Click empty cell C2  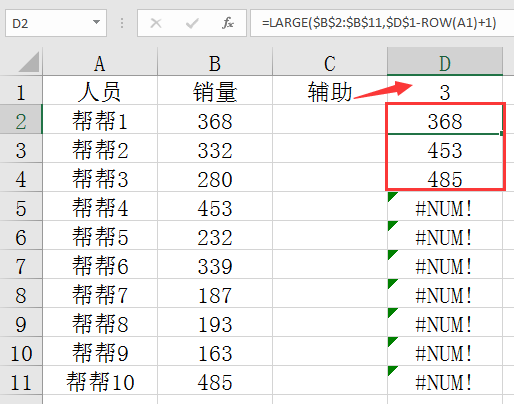coord(330,119)
